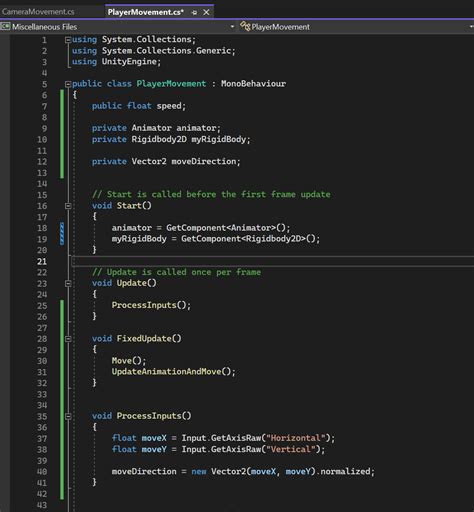Click 'UpdateAnimationAndMove();' call
The width and height of the screenshot is (474, 512).
(x=173, y=372)
